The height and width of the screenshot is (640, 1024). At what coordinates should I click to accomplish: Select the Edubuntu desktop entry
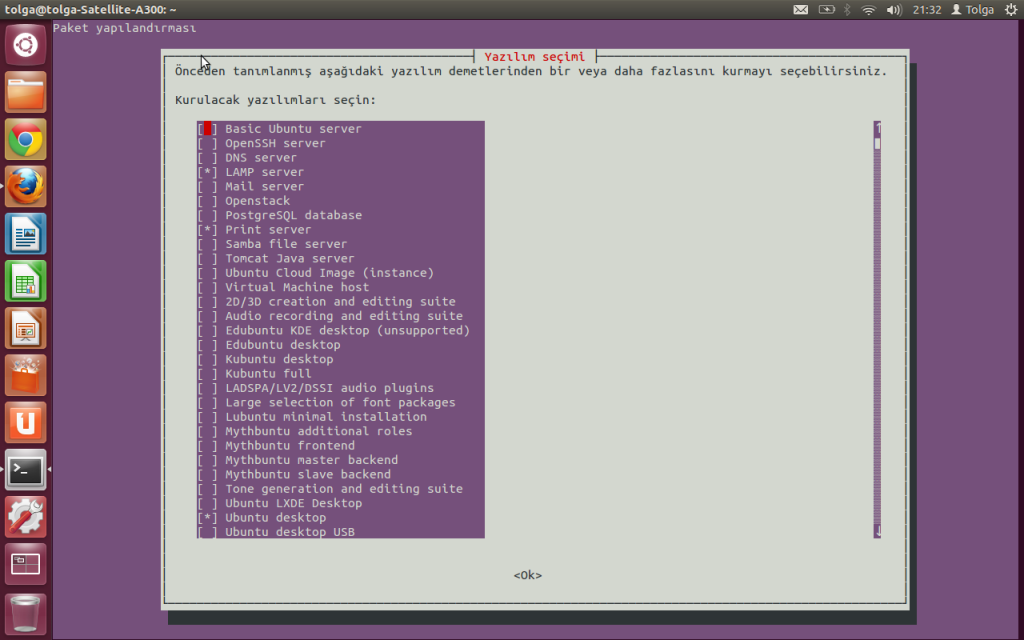click(x=283, y=344)
